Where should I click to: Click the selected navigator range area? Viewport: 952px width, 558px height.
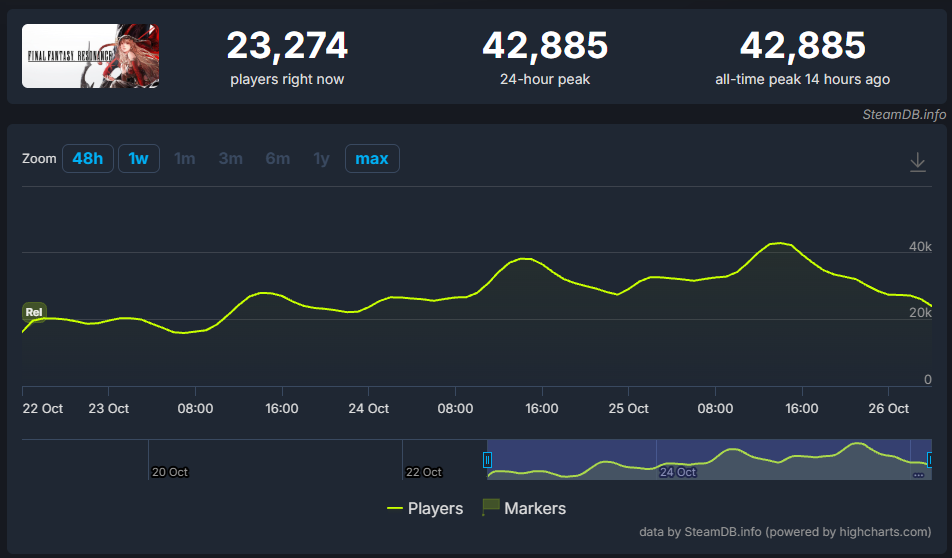[708, 459]
